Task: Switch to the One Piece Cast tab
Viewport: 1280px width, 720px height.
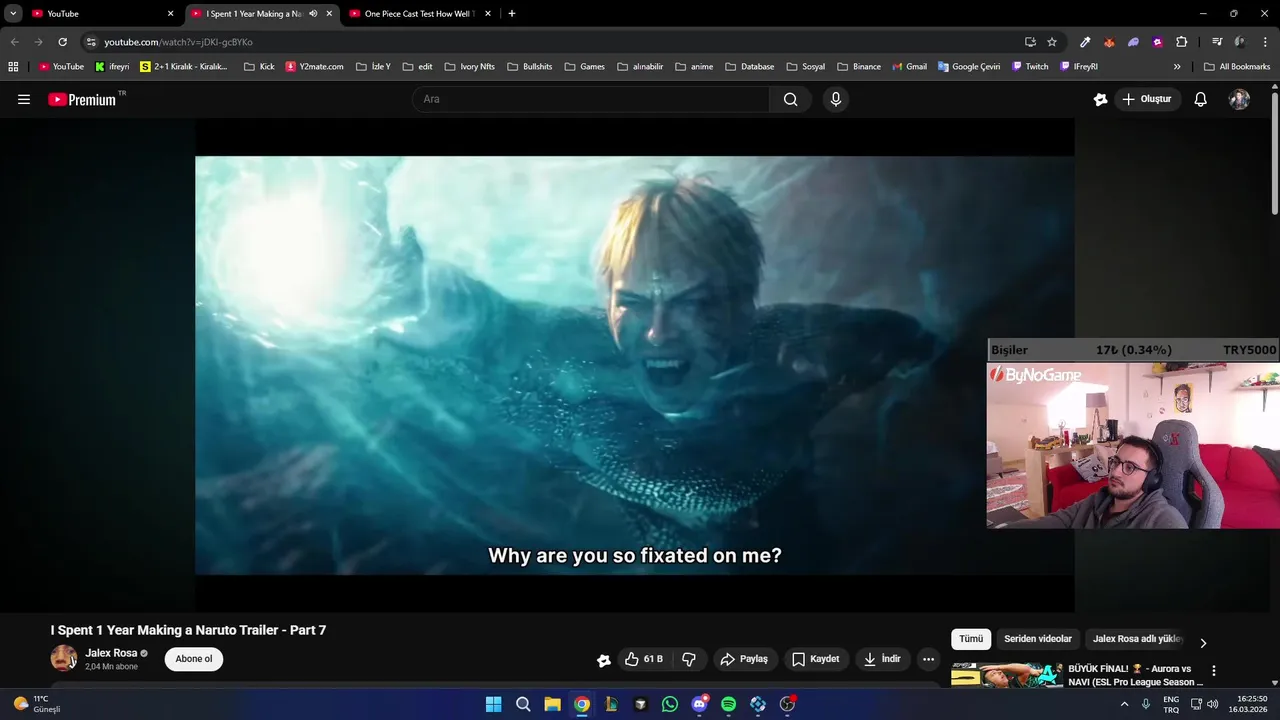Action: [x=420, y=14]
